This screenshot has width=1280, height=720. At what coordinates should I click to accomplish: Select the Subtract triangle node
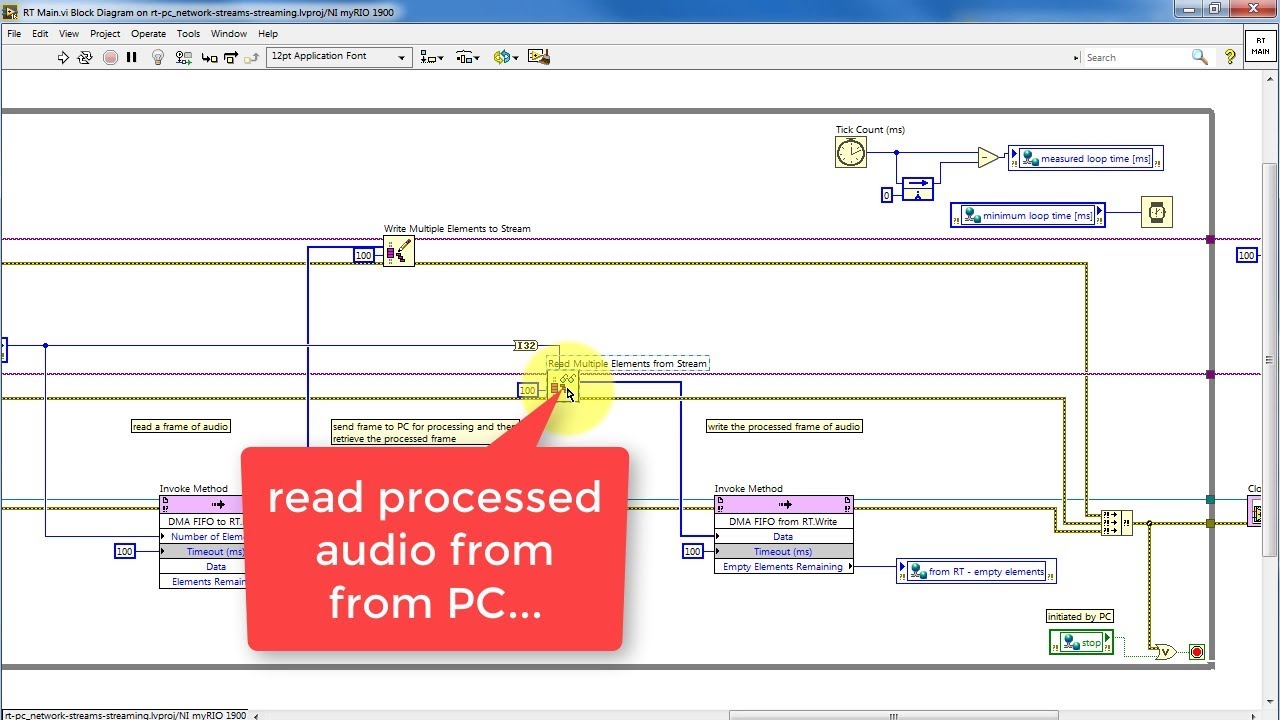tap(988, 157)
